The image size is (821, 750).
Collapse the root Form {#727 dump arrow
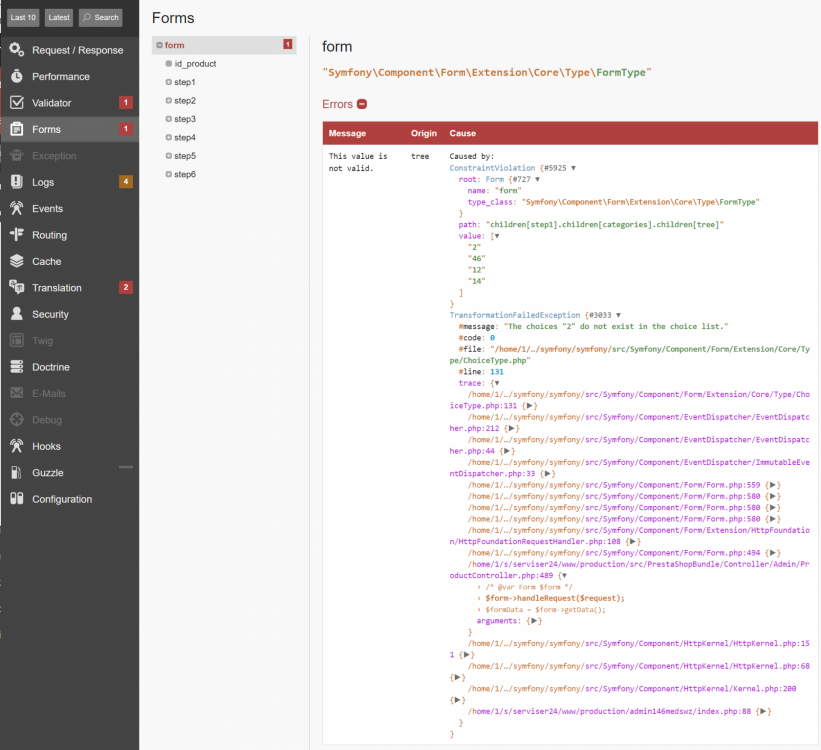[x=537, y=179]
